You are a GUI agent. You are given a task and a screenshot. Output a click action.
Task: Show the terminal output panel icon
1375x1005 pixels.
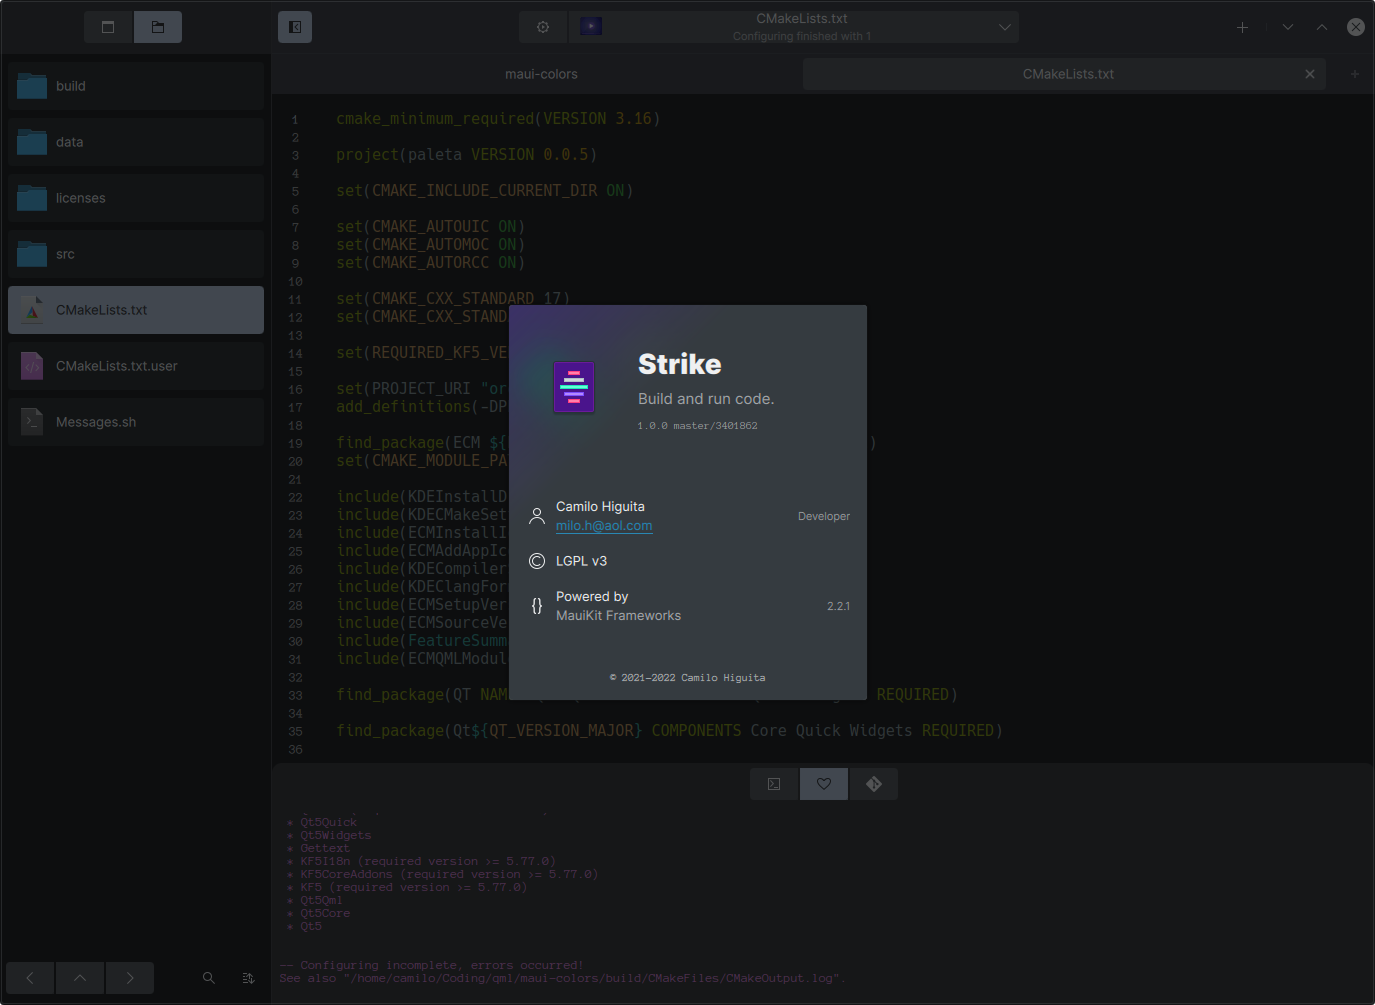pos(774,784)
